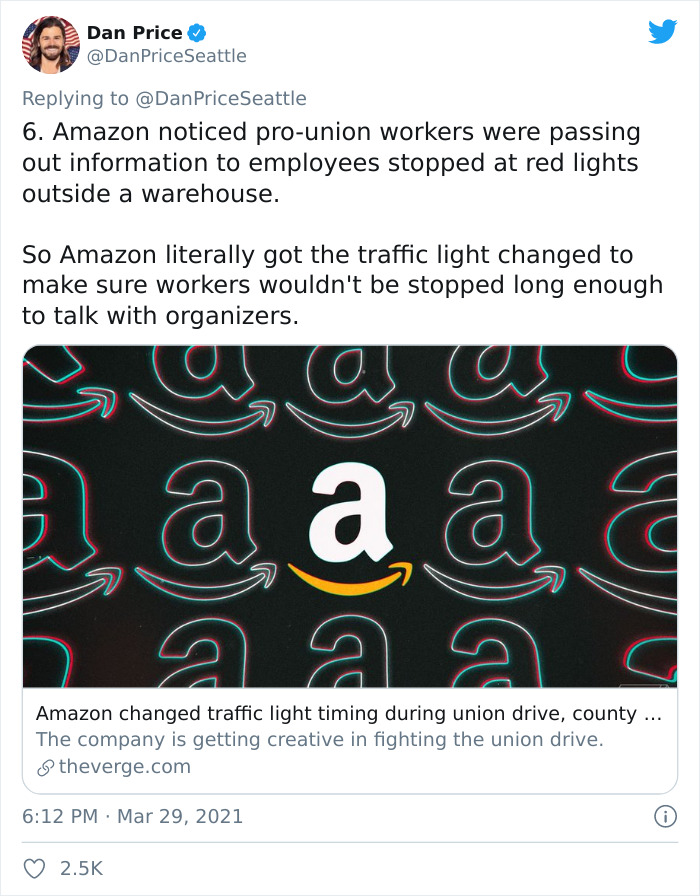Screen dimensions: 700x896
Task: Click the circled i indicator at bottom right
Action: [x=666, y=817]
